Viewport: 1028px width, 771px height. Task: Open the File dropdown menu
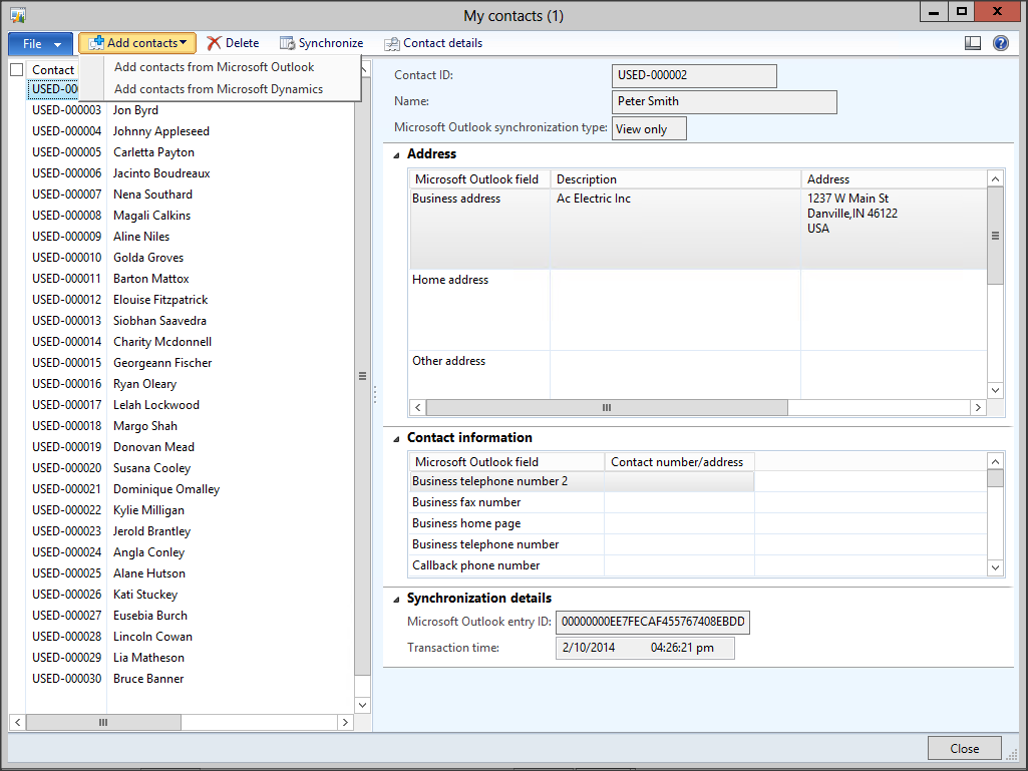[41, 44]
